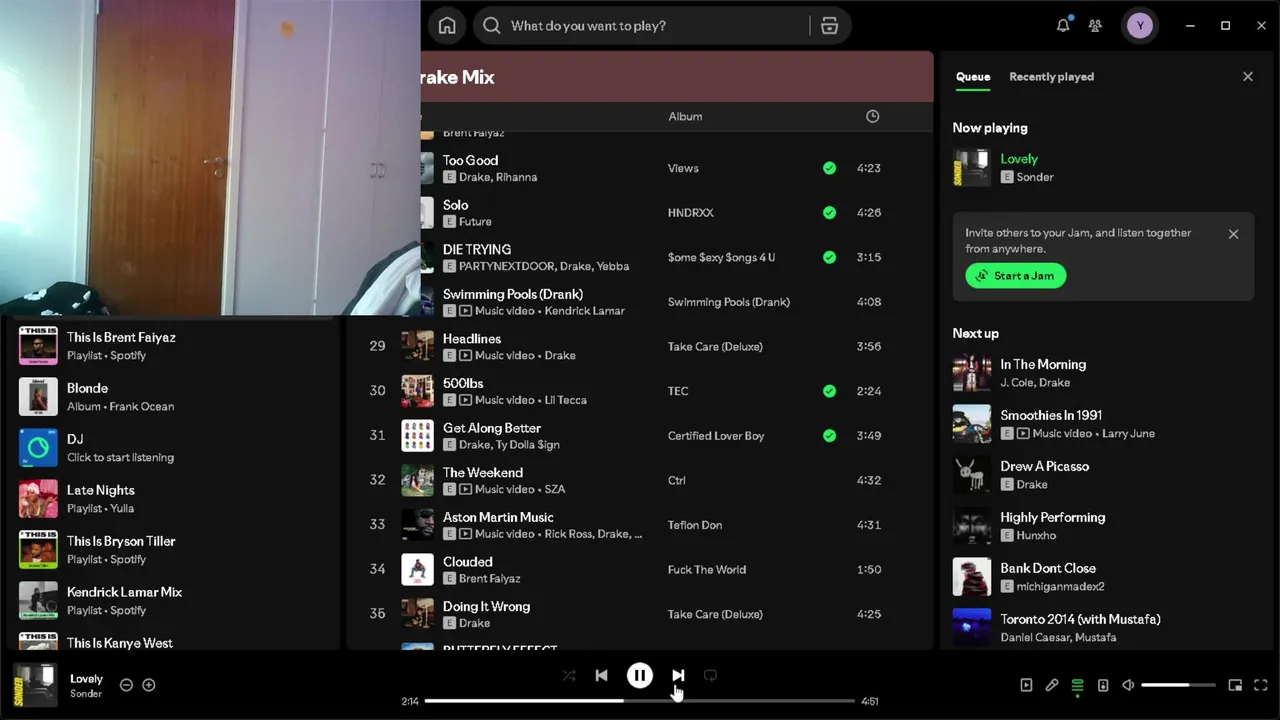
Task: Start the DJ in the library
Action: click(x=175, y=448)
